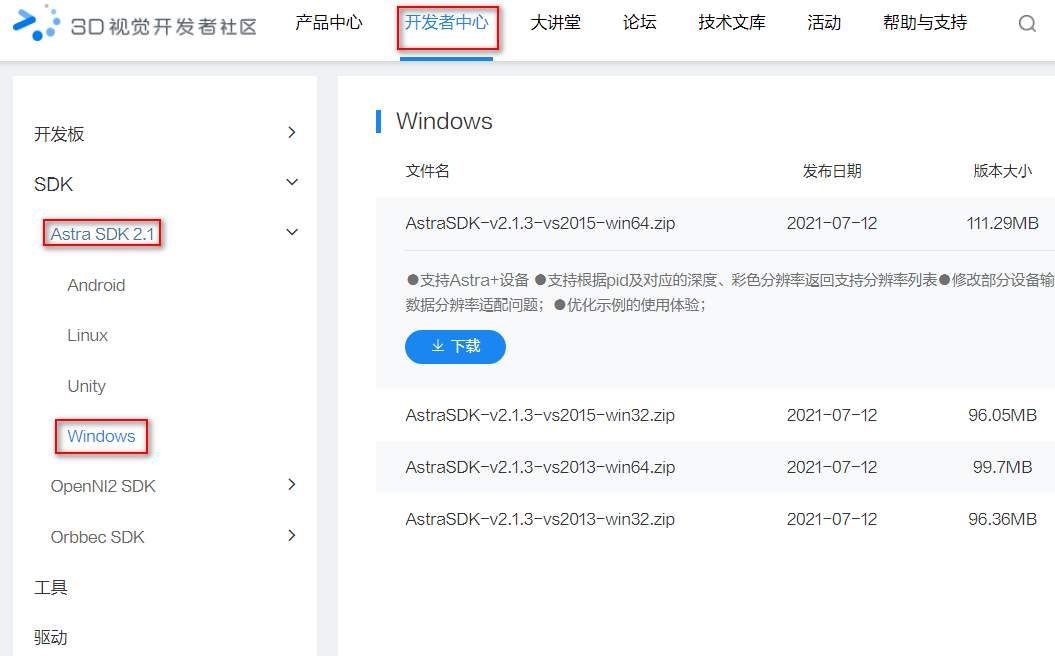Click the Windows section heading

(x=444, y=121)
